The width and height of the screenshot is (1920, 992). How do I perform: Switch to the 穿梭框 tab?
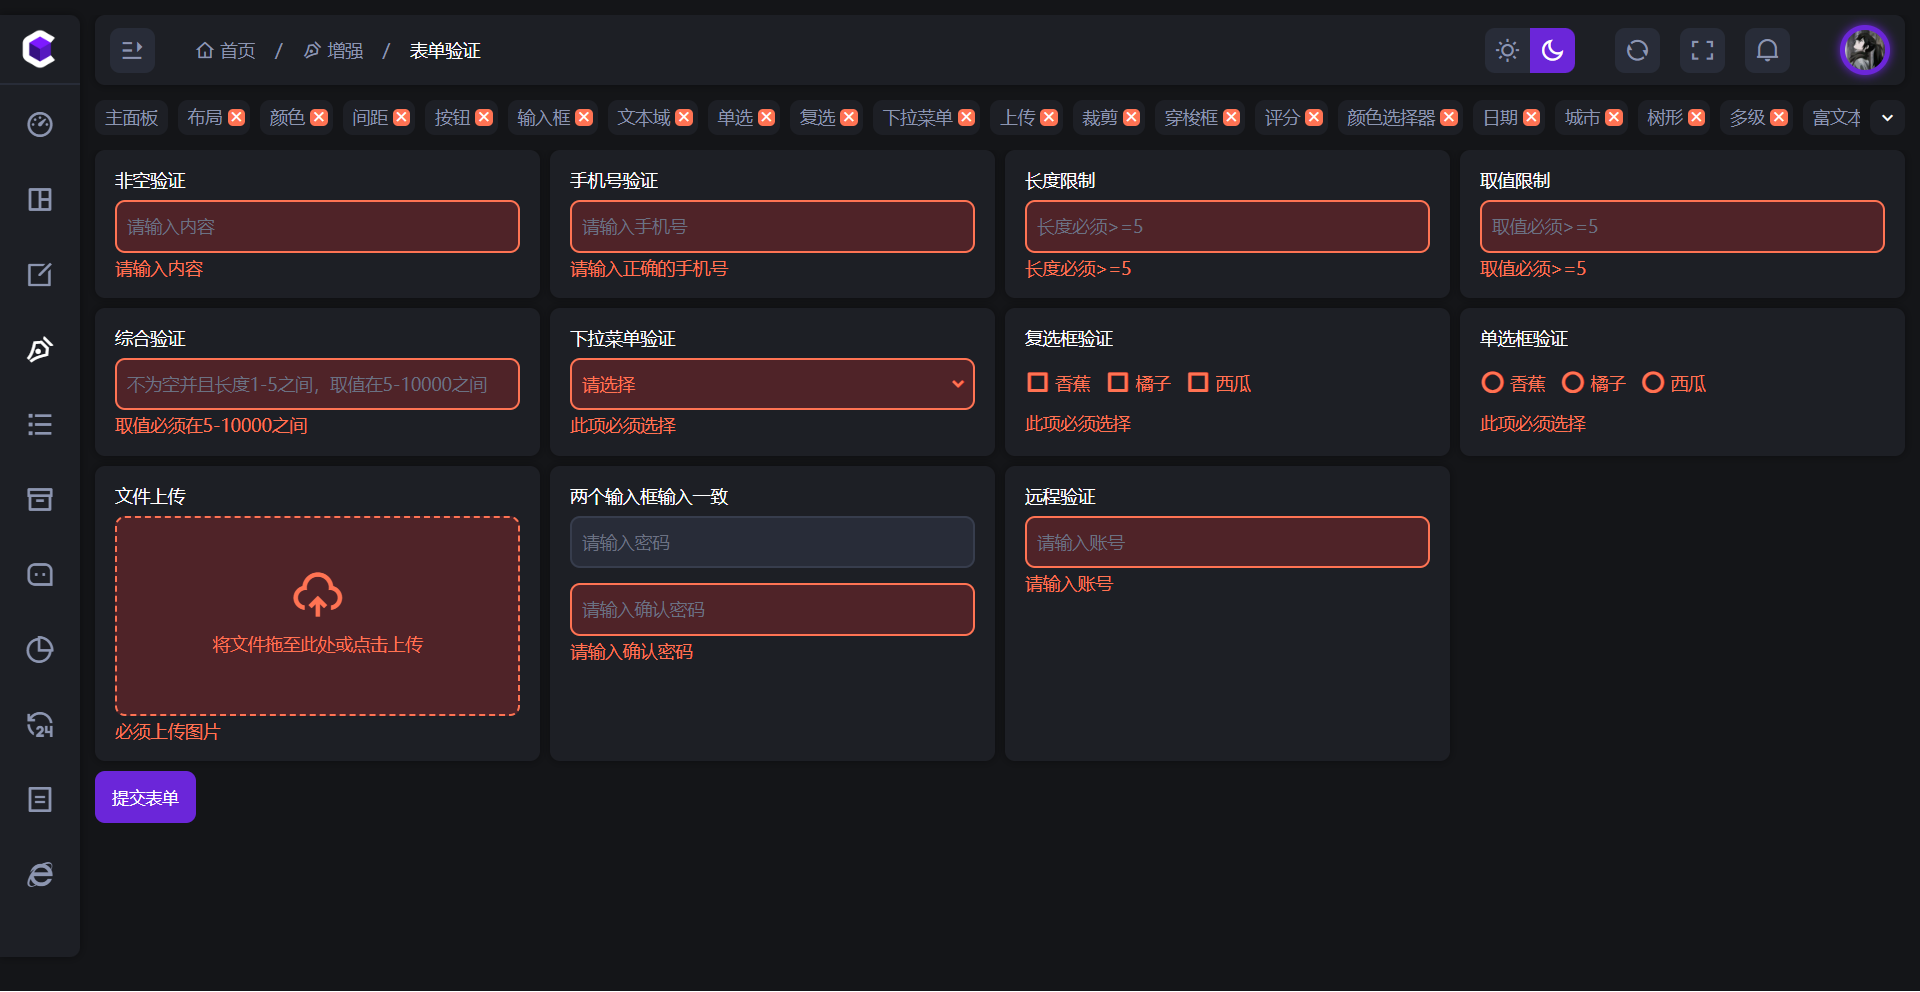pos(1191,118)
